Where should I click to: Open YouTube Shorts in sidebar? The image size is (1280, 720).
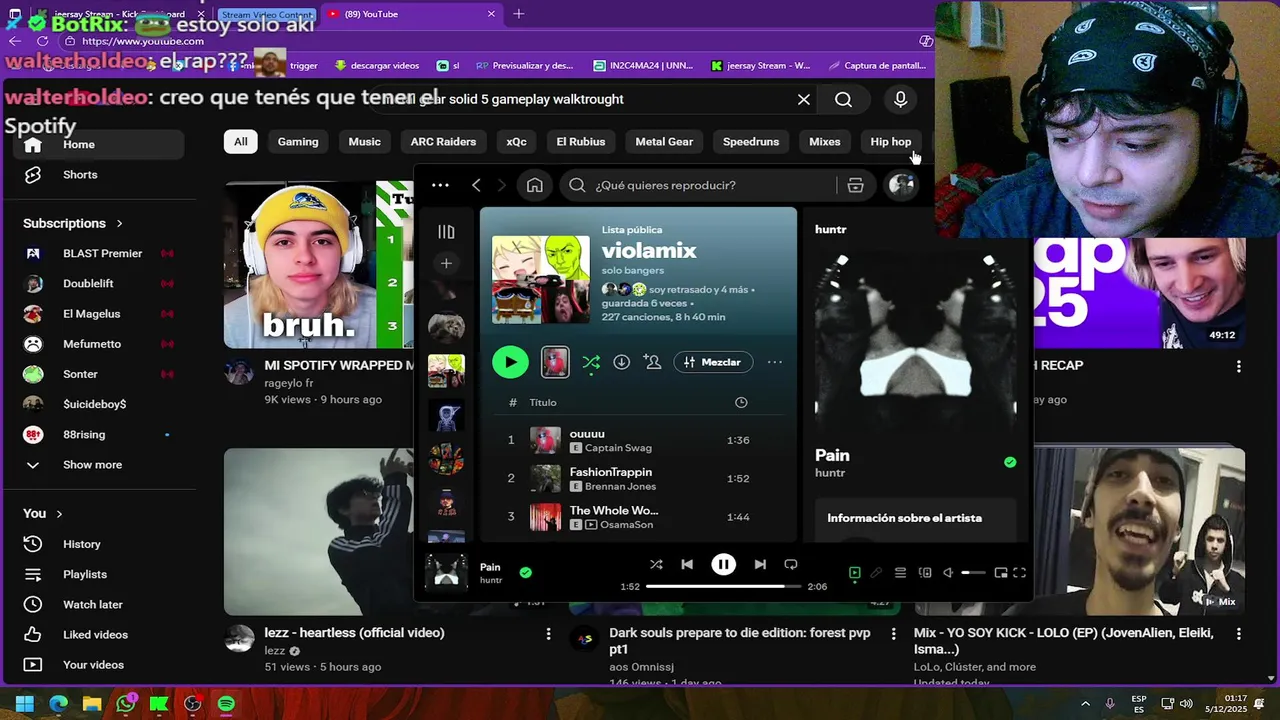[80, 174]
